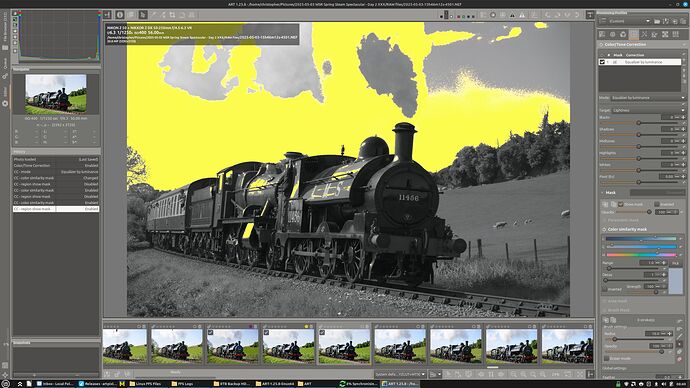The image size is (690, 388).
Task: Select the pencil brush drawing icon
Action: tap(679, 336)
